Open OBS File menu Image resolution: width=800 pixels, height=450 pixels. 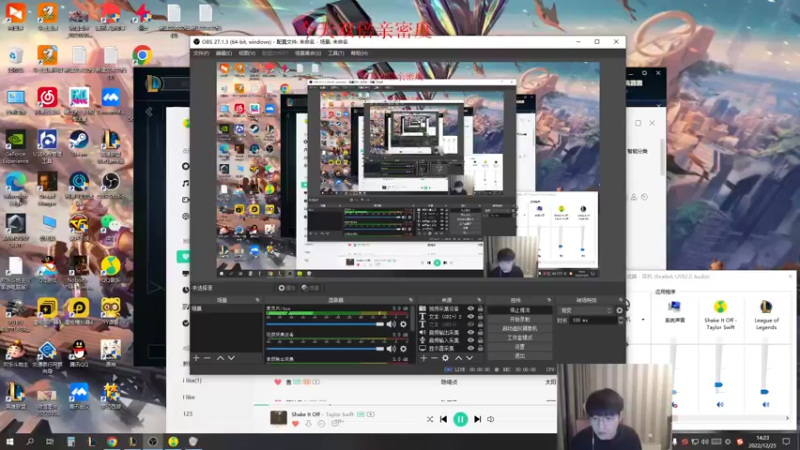click(x=201, y=53)
